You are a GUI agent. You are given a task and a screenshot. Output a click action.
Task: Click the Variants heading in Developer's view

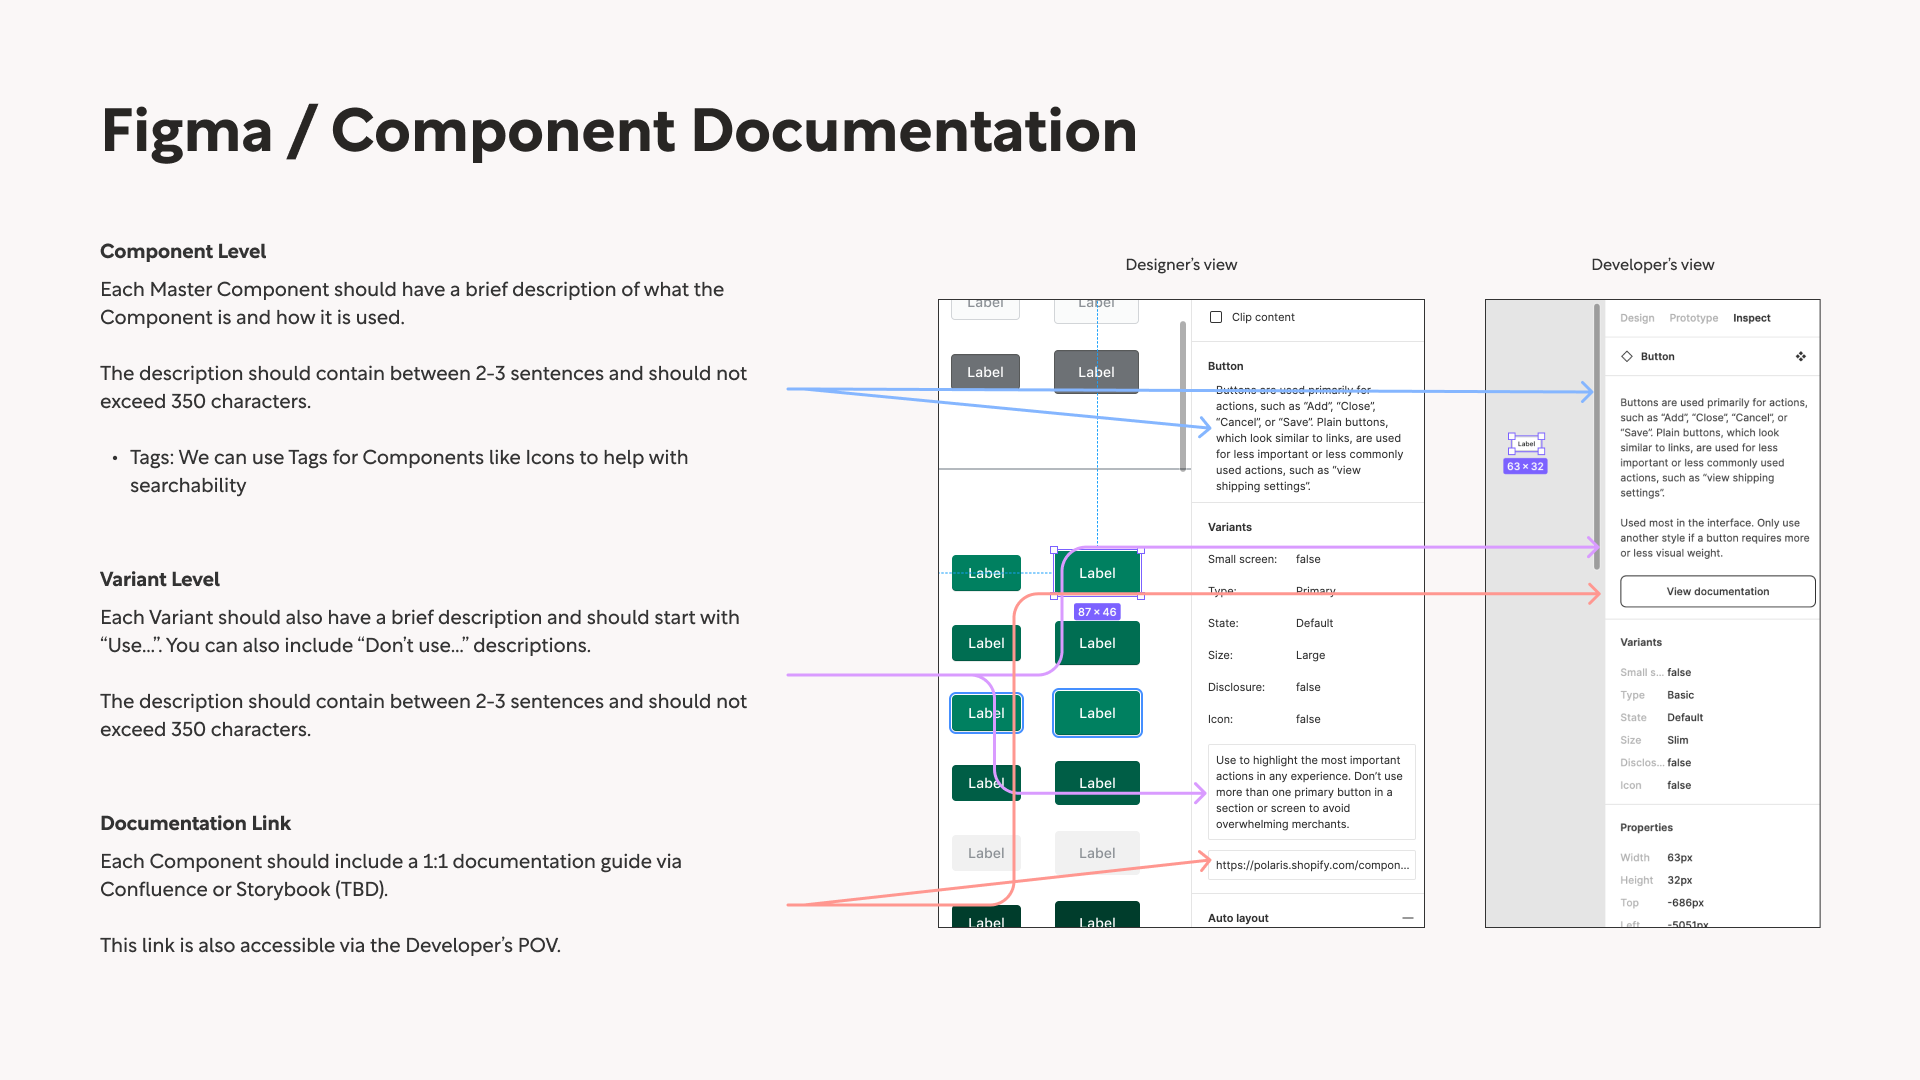tap(1641, 642)
